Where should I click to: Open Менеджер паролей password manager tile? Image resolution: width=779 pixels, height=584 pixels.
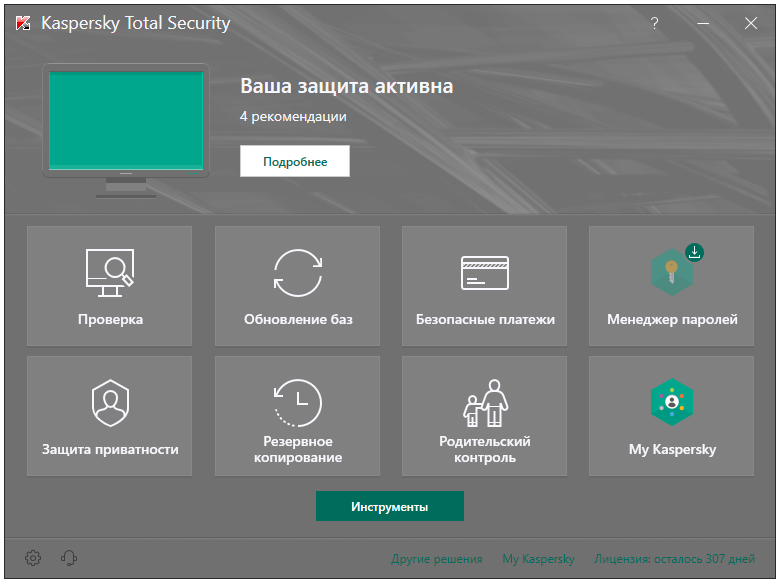671,286
